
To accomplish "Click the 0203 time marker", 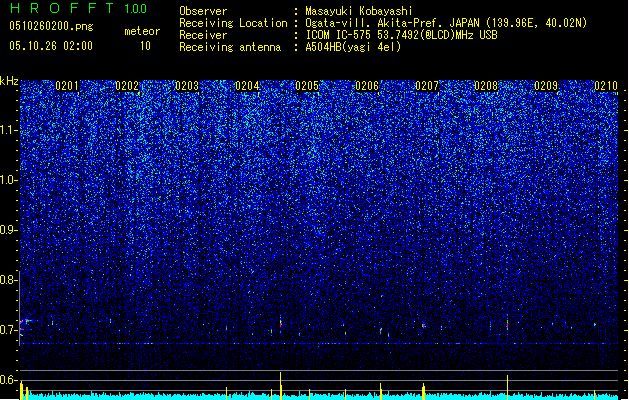I will [x=187, y=86].
